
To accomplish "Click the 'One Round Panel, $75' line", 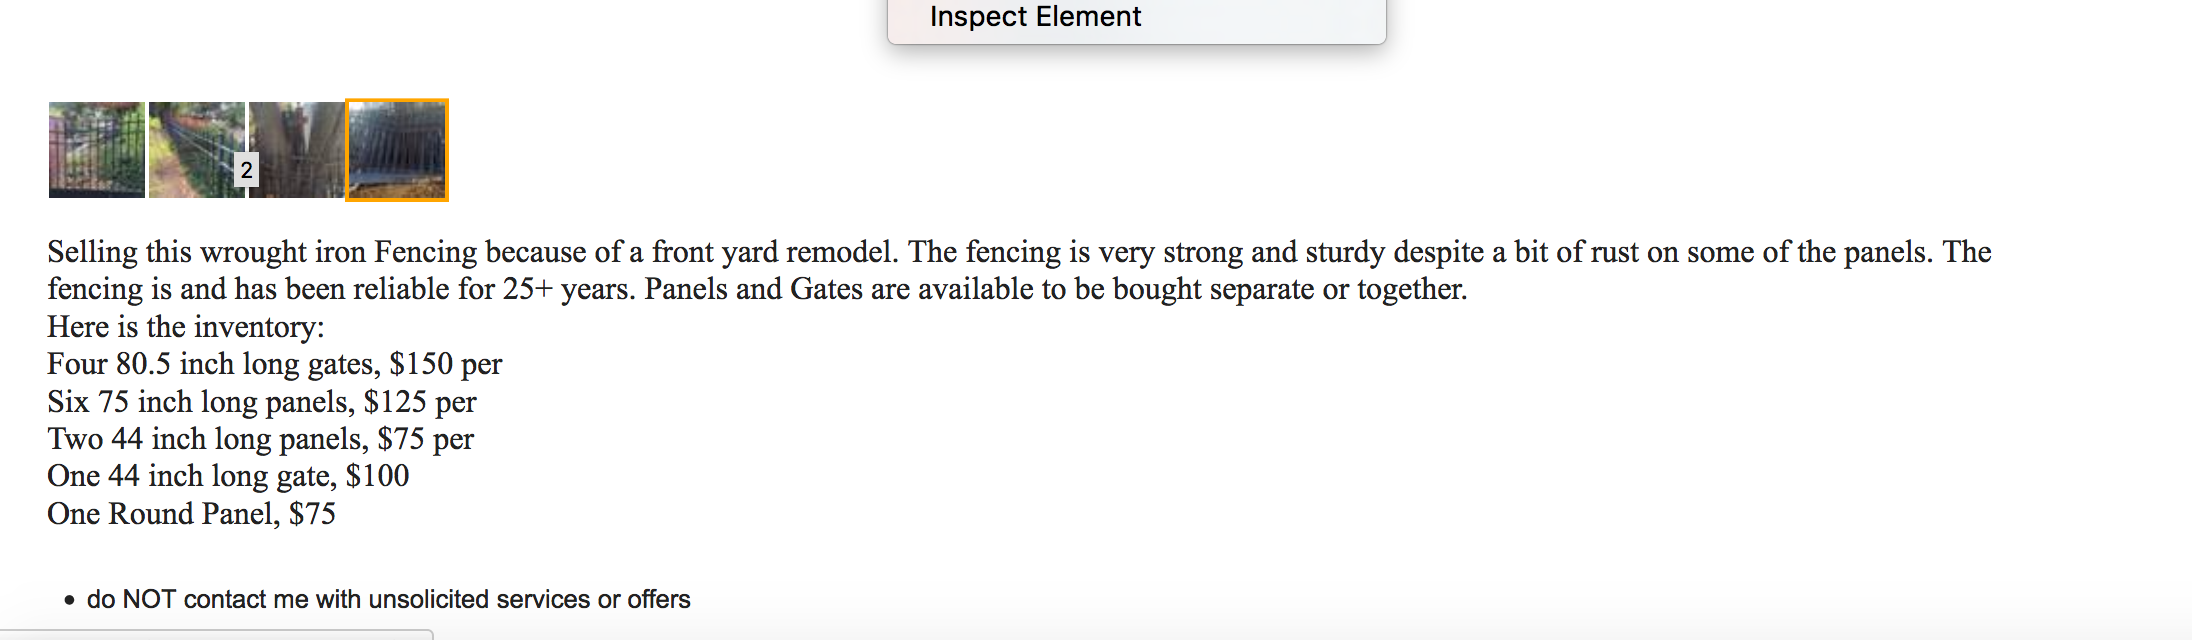I will pos(191,514).
